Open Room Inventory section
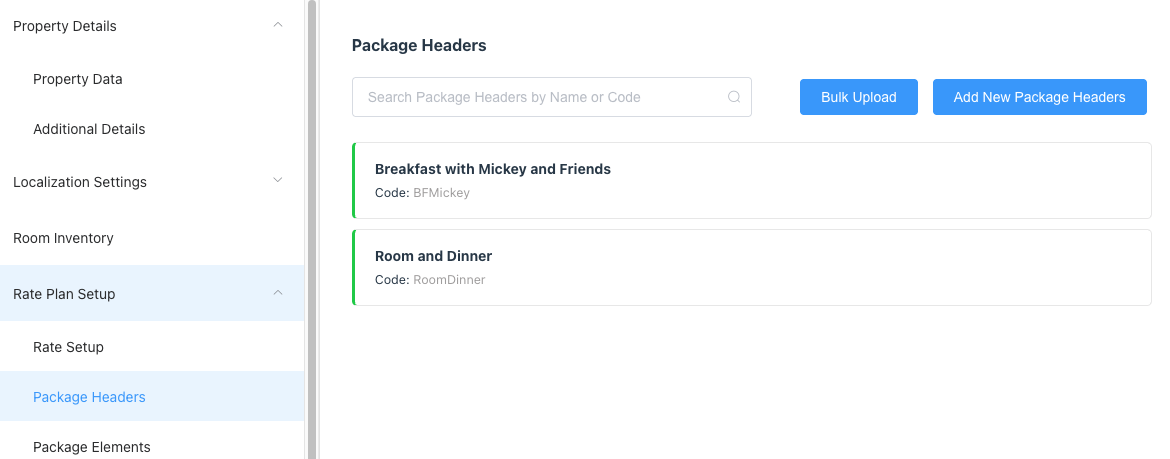This screenshot has height=459, width=1170. pos(63,238)
